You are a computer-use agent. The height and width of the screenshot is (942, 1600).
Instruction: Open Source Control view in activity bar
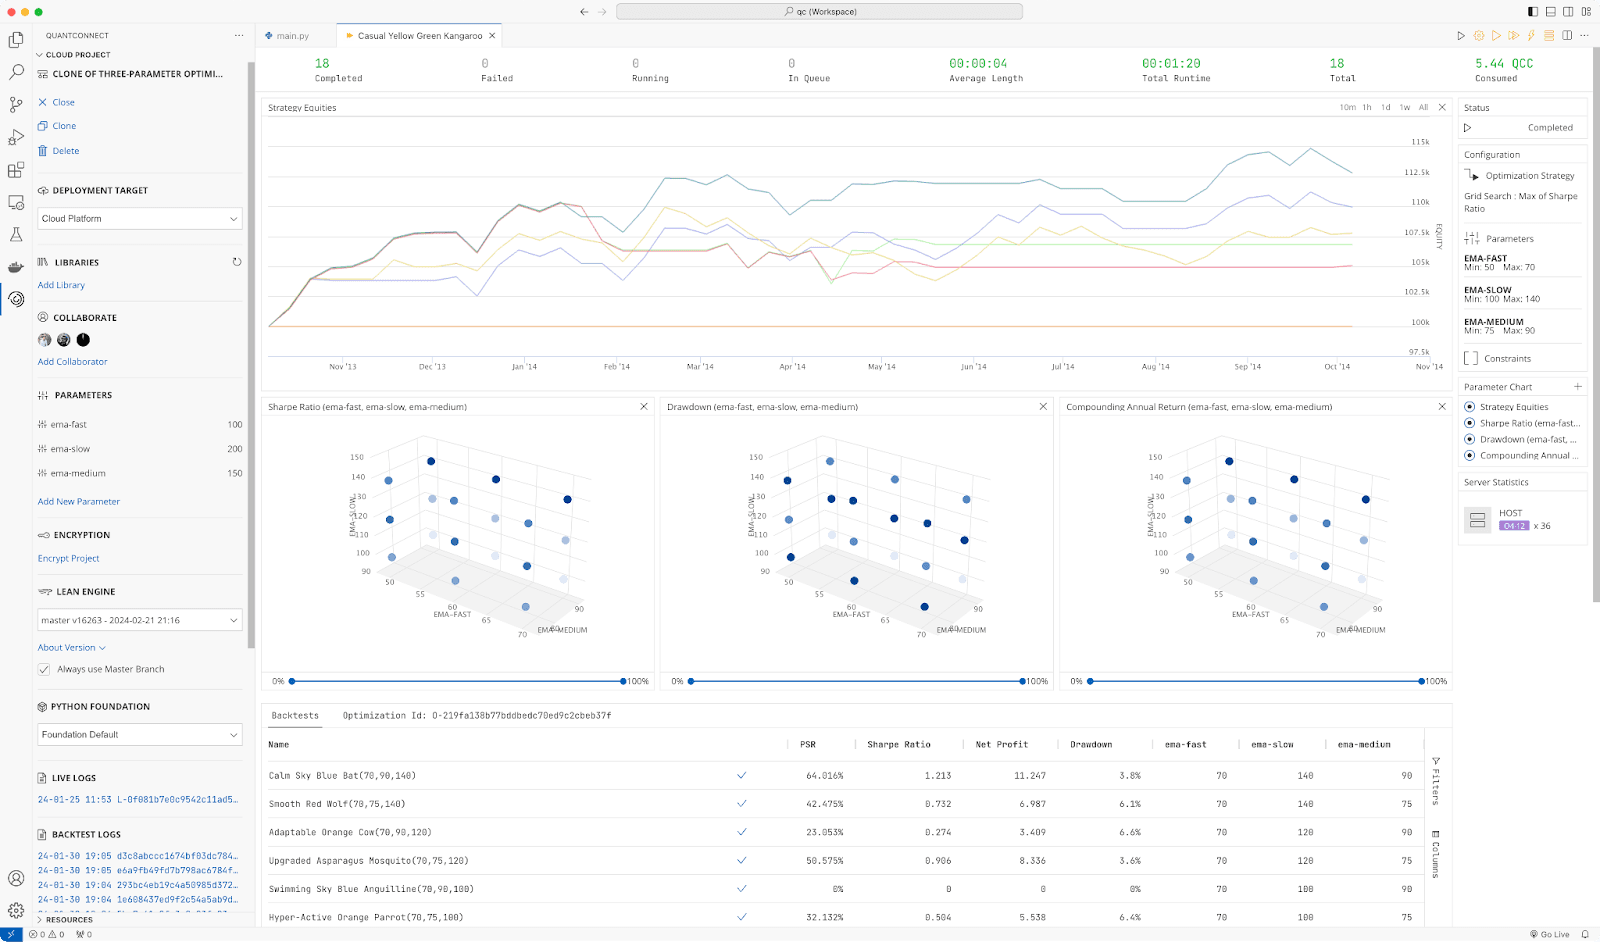pyautogui.click(x=16, y=105)
